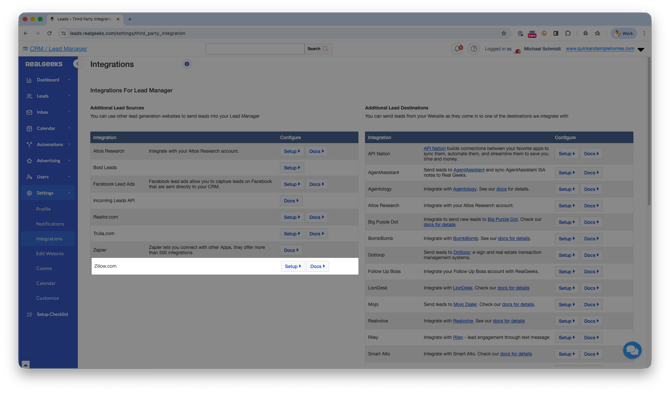The width and height of the screenshot is (670, 393).
Task: Open Docs for Trulia.com
Action: pos(317,234)
